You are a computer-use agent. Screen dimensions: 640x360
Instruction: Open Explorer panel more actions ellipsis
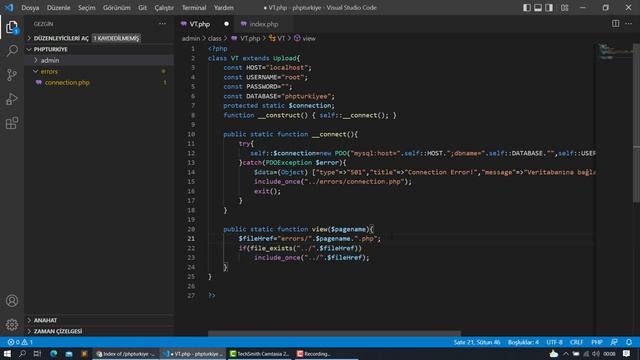coord(162,24)
